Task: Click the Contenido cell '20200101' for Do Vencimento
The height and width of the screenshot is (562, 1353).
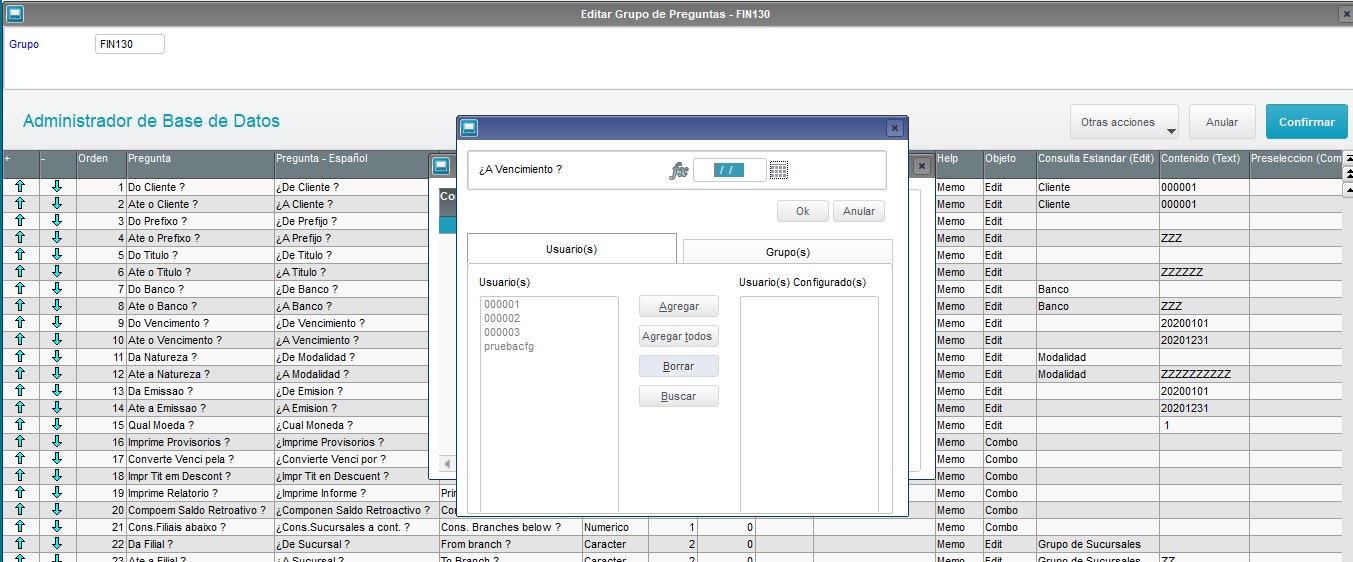Action: point(1203,323)
